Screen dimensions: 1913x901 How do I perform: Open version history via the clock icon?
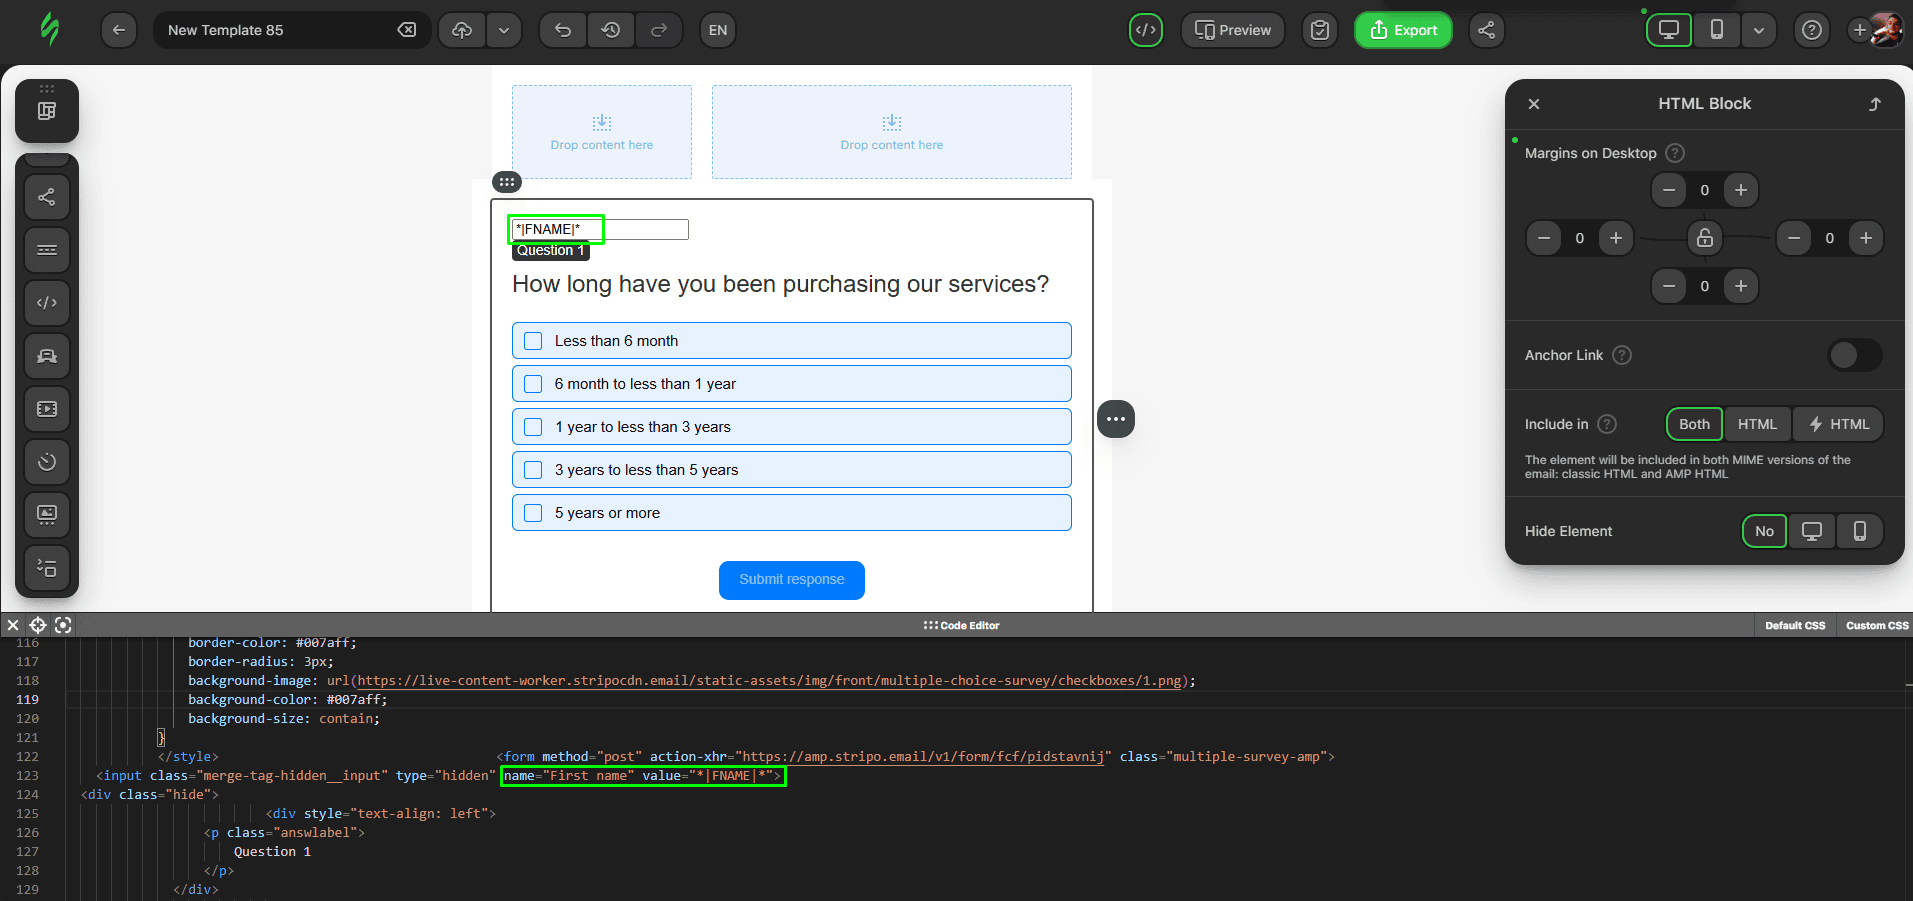611,30
